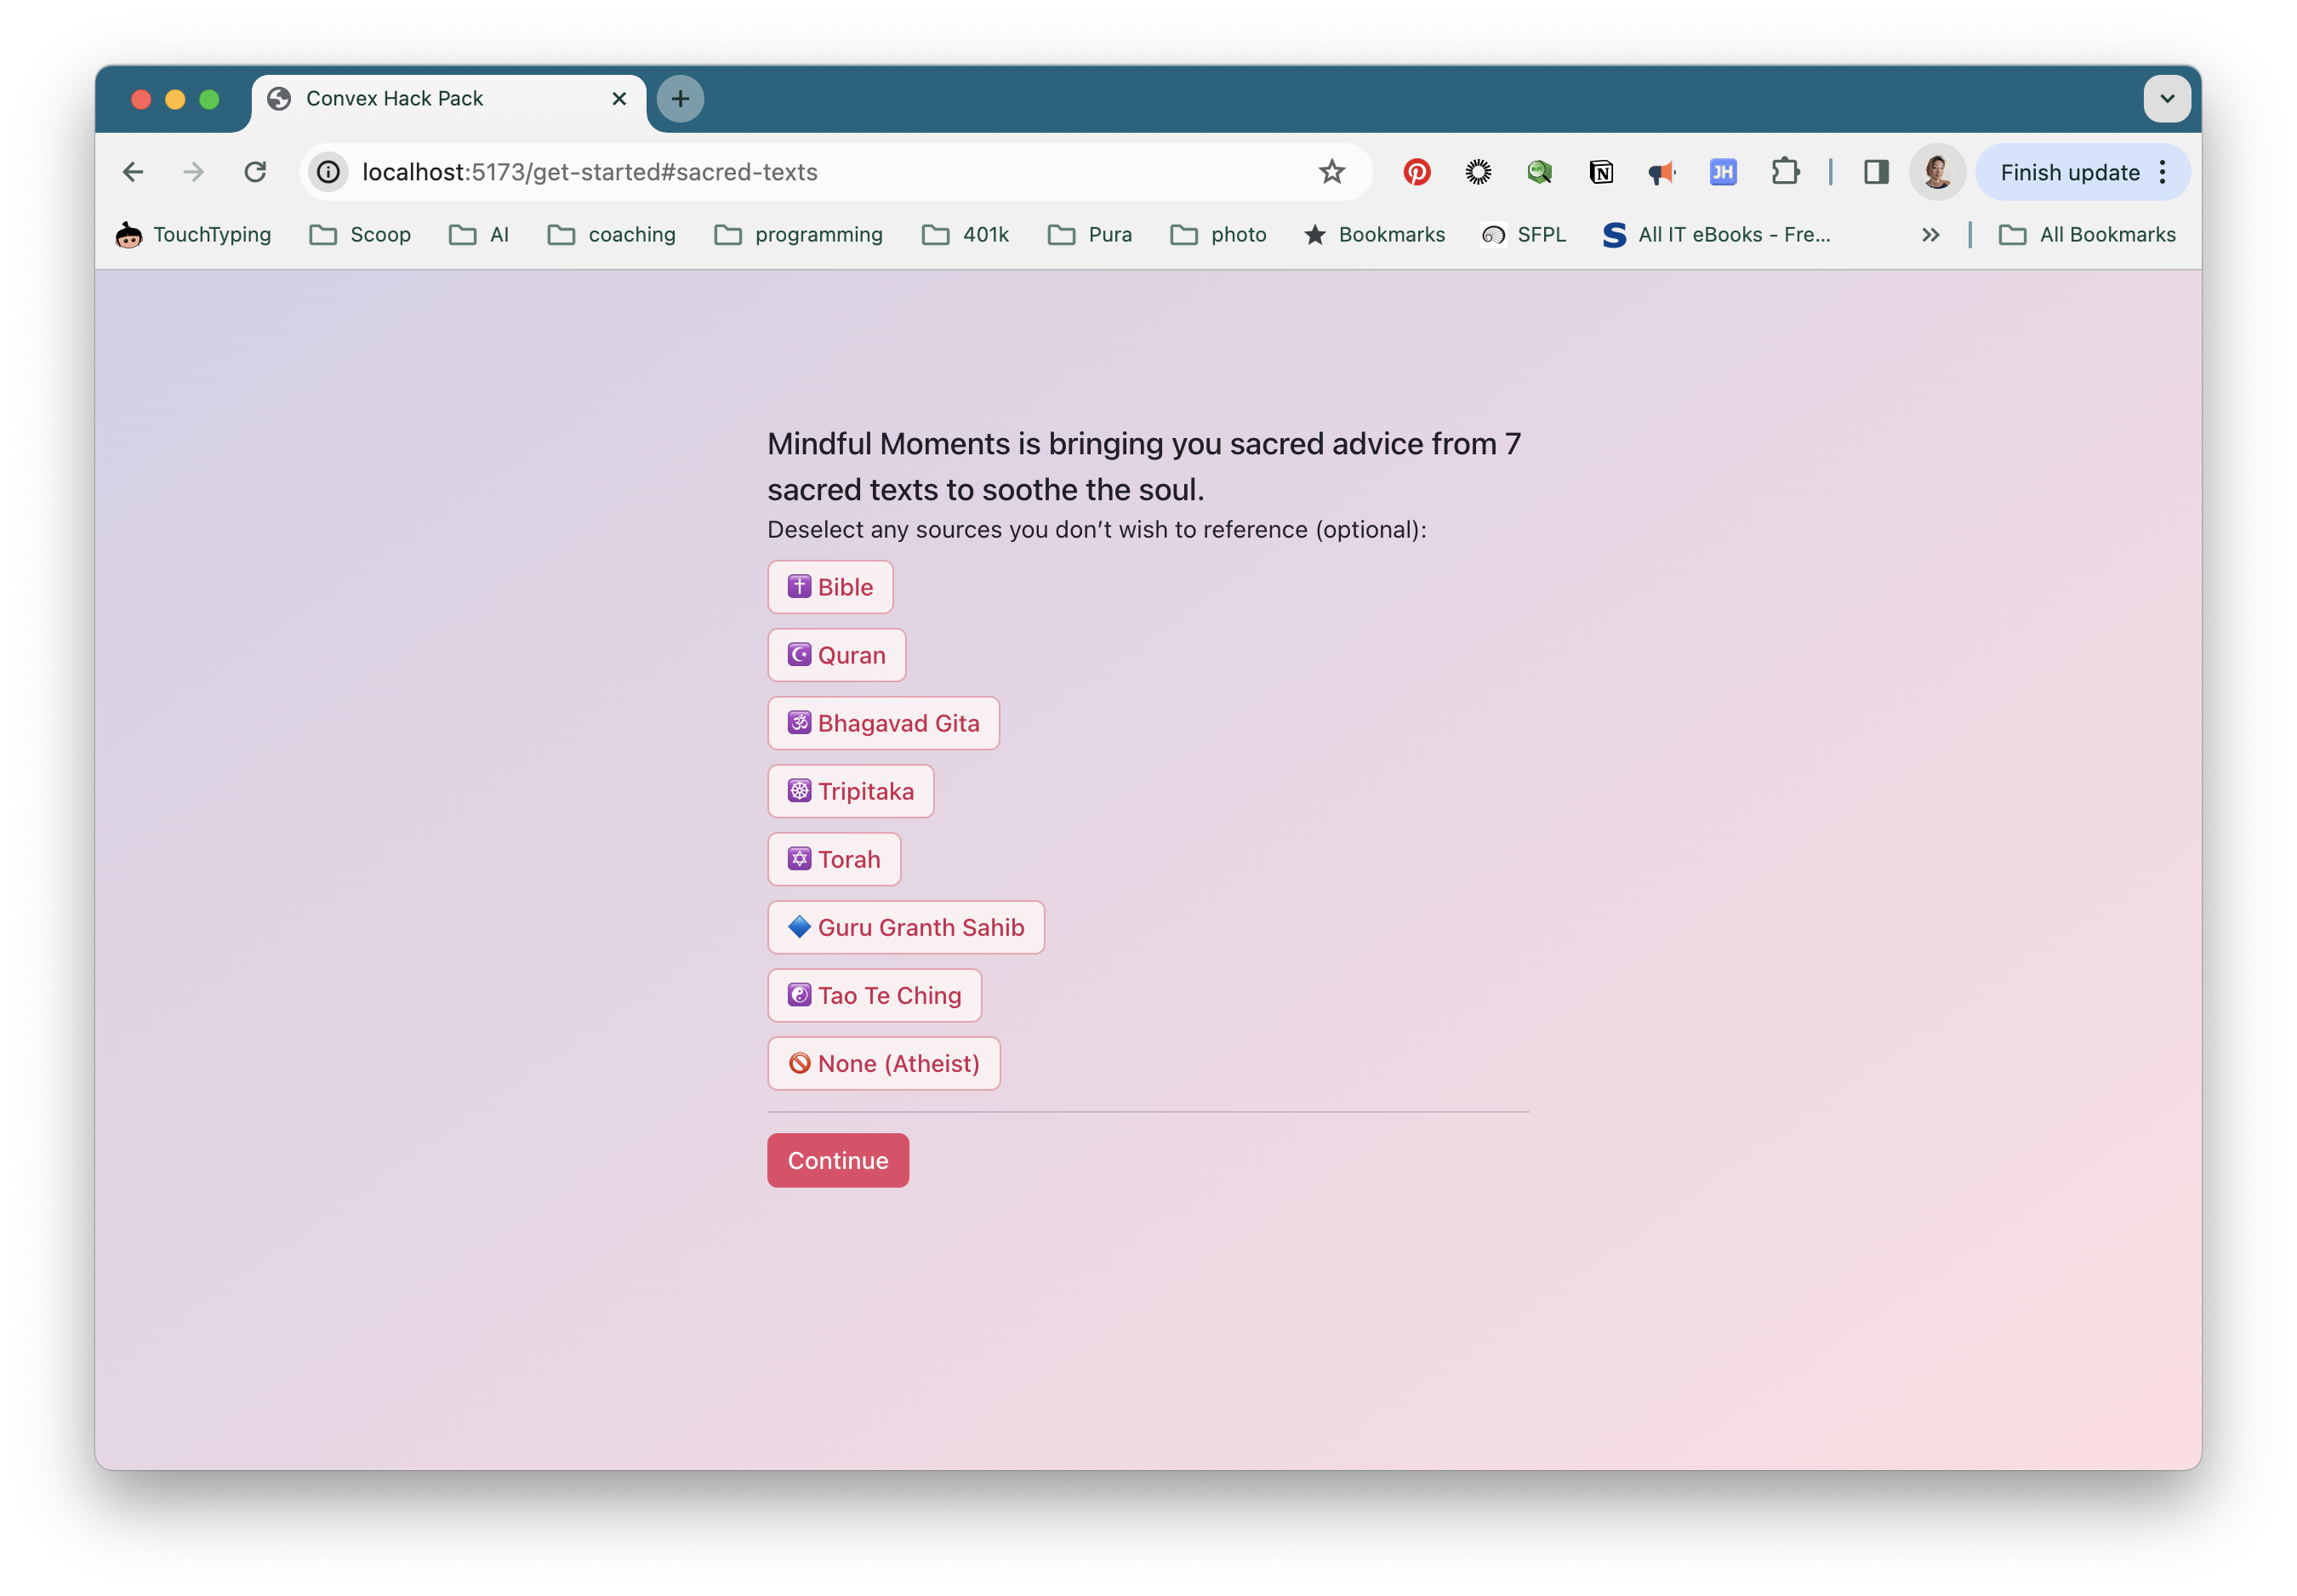Expand the hidden bookmarks overflow chevron
Image resolution: width=2297 pixels, height=1596 pixels.
click(x=1930, y=234)
